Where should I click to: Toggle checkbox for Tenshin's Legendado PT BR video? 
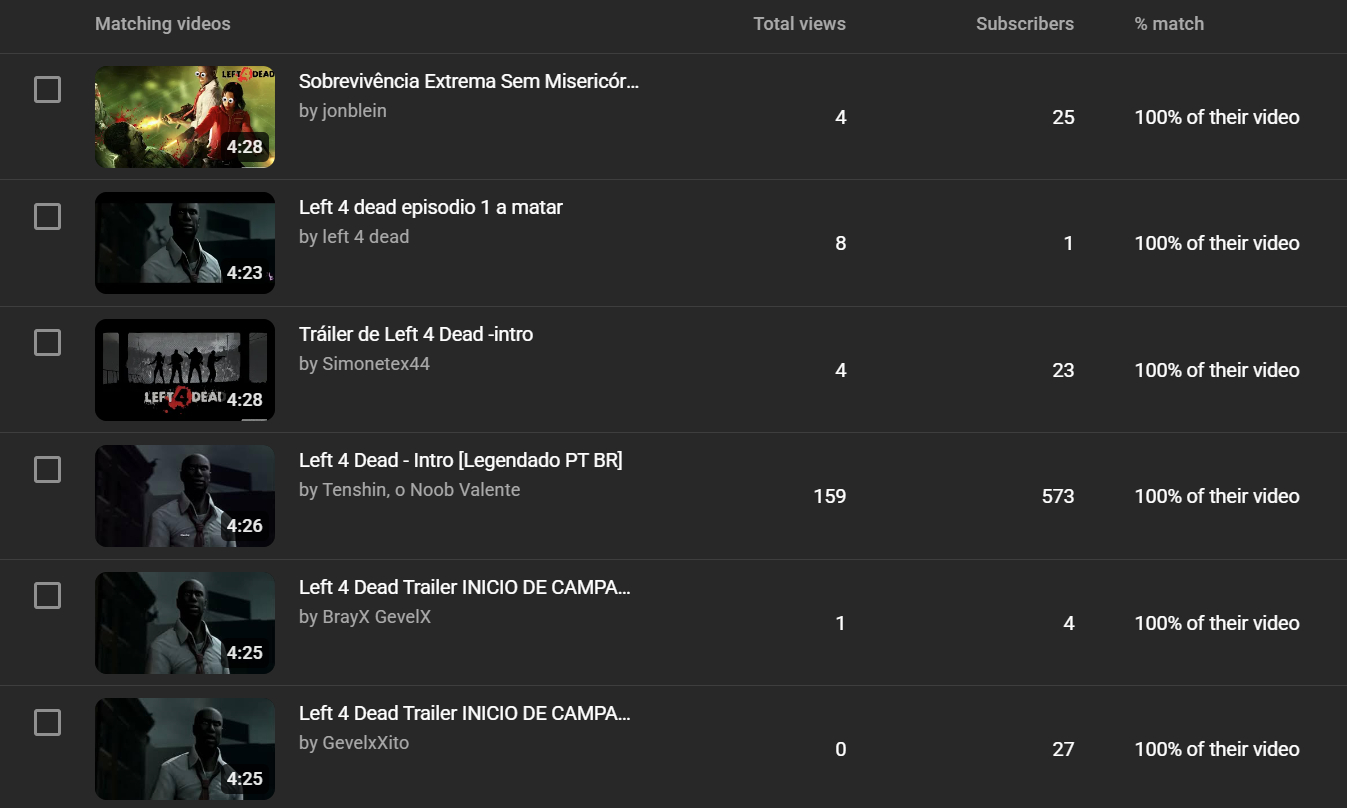47,469
